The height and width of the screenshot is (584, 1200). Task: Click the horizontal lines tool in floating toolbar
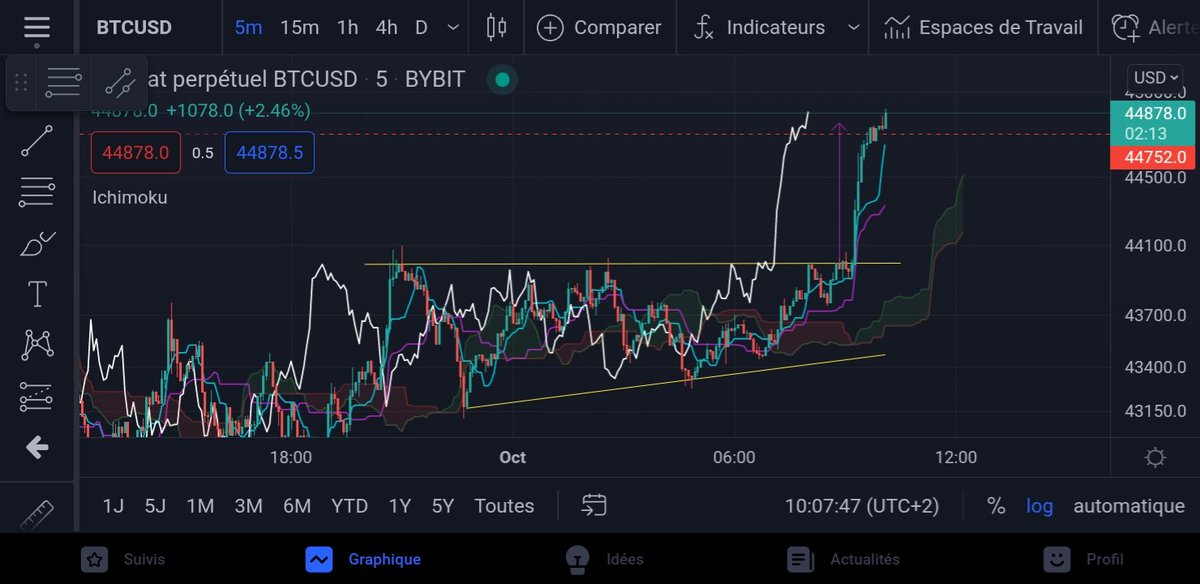coord(63,82)
